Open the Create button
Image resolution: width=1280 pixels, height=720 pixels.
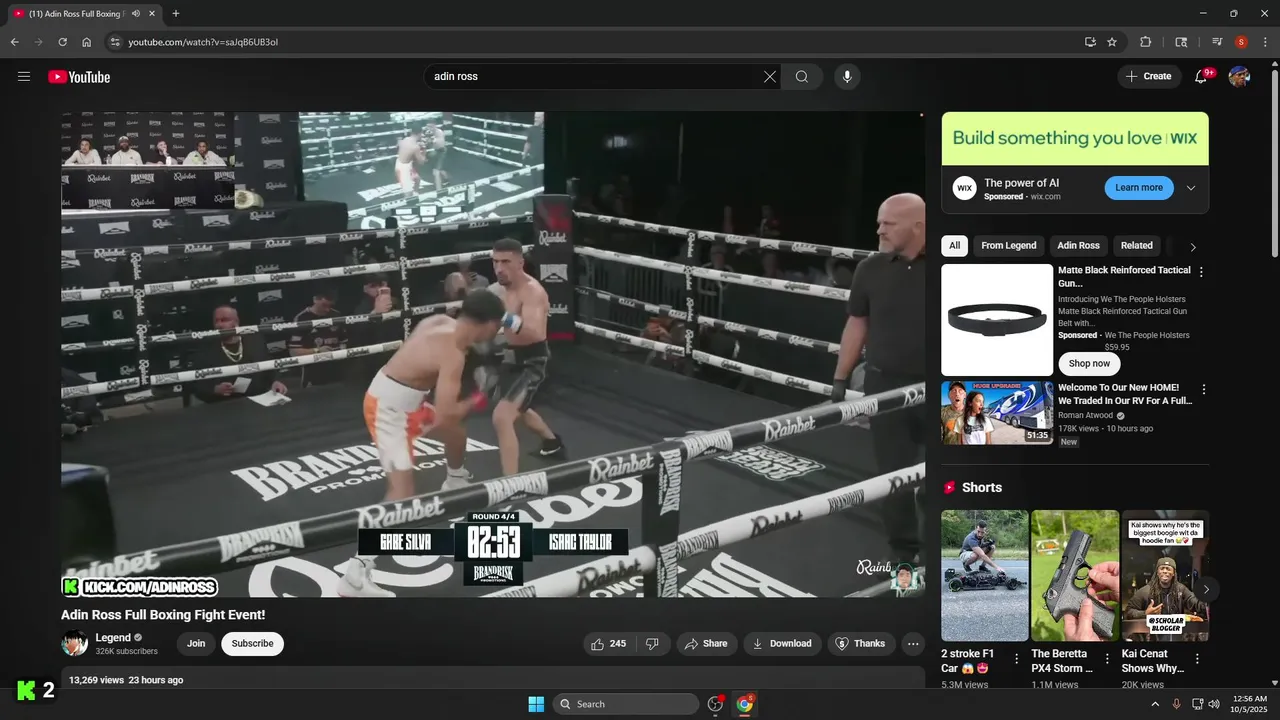click(x=1149, y=77)
